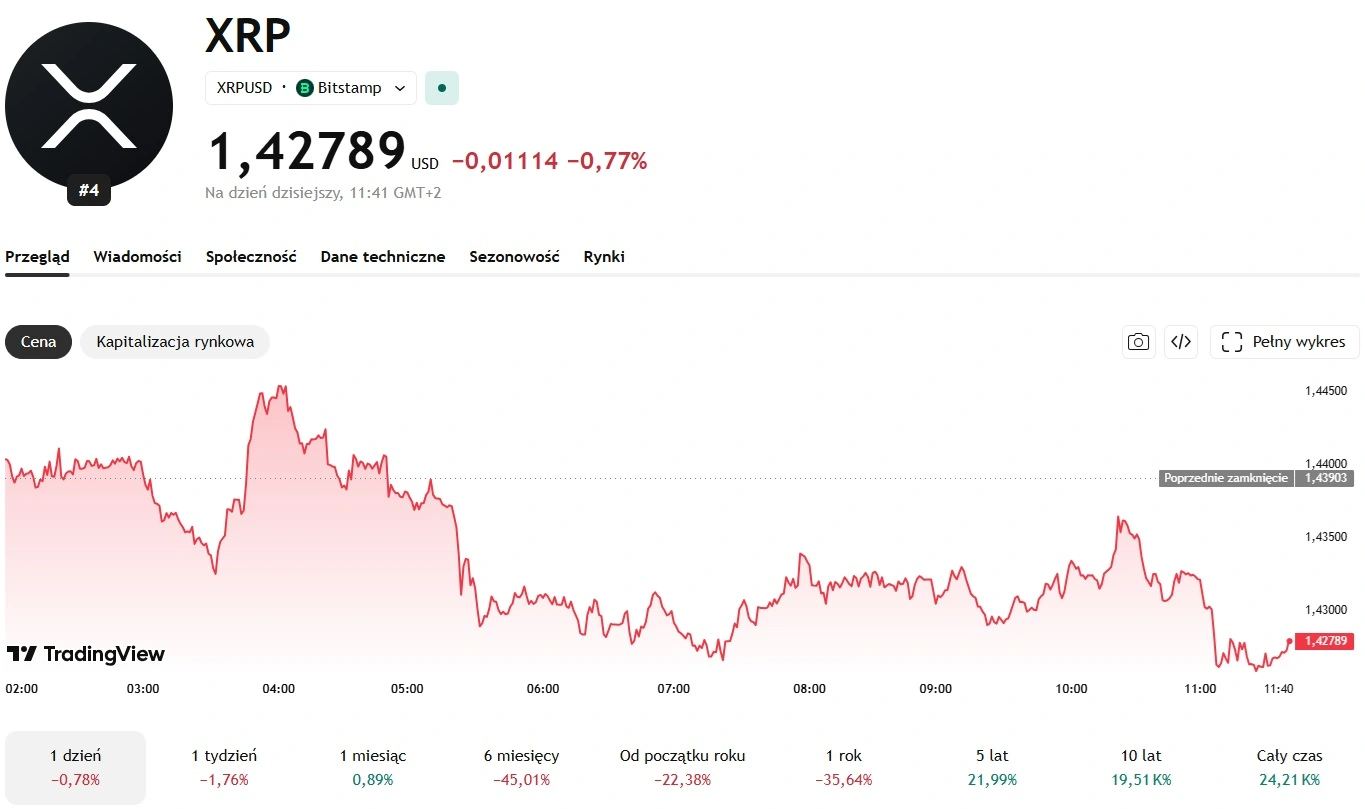The width and height of the screenshot is (1365, 809).
Task: Go to the Sezonowość tab
Action: pos(514,257)
